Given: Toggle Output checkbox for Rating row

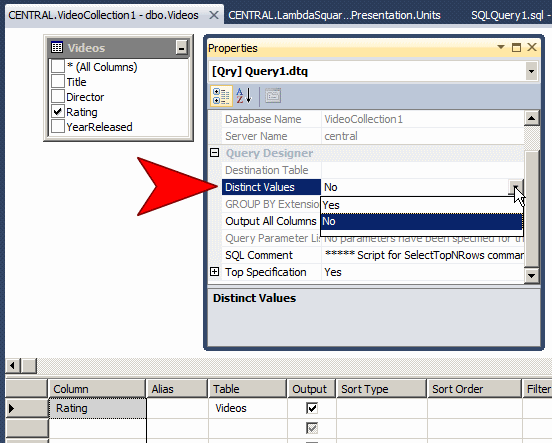Looking at the screenshot, I should [x=312, y=408].
